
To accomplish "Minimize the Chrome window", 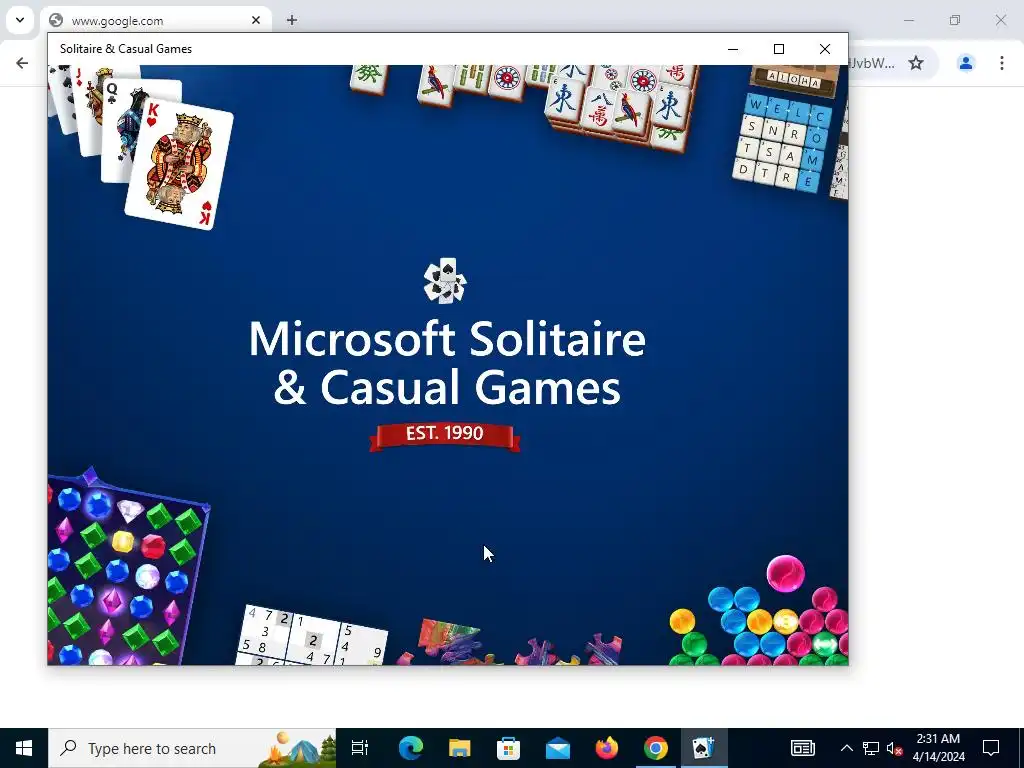I will coord(908,20).
